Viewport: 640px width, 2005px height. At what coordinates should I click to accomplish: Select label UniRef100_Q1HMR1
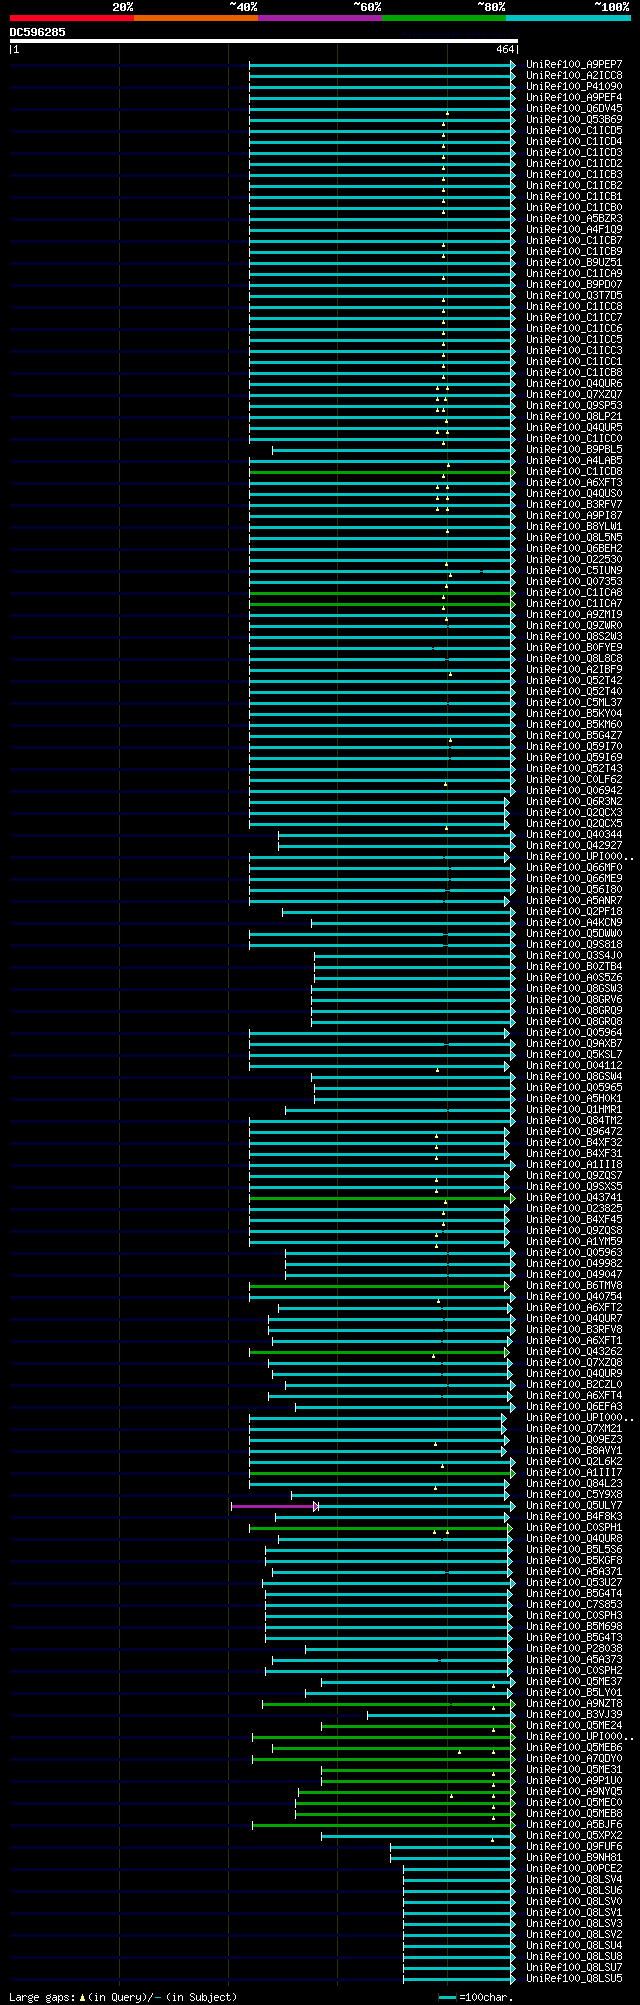[574, 1110]
